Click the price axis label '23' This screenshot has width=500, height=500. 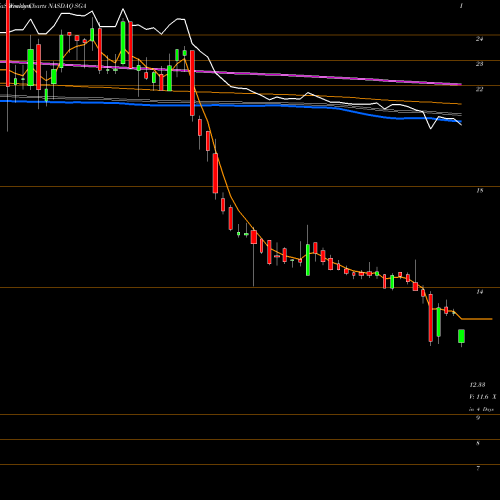coord(479,64)
